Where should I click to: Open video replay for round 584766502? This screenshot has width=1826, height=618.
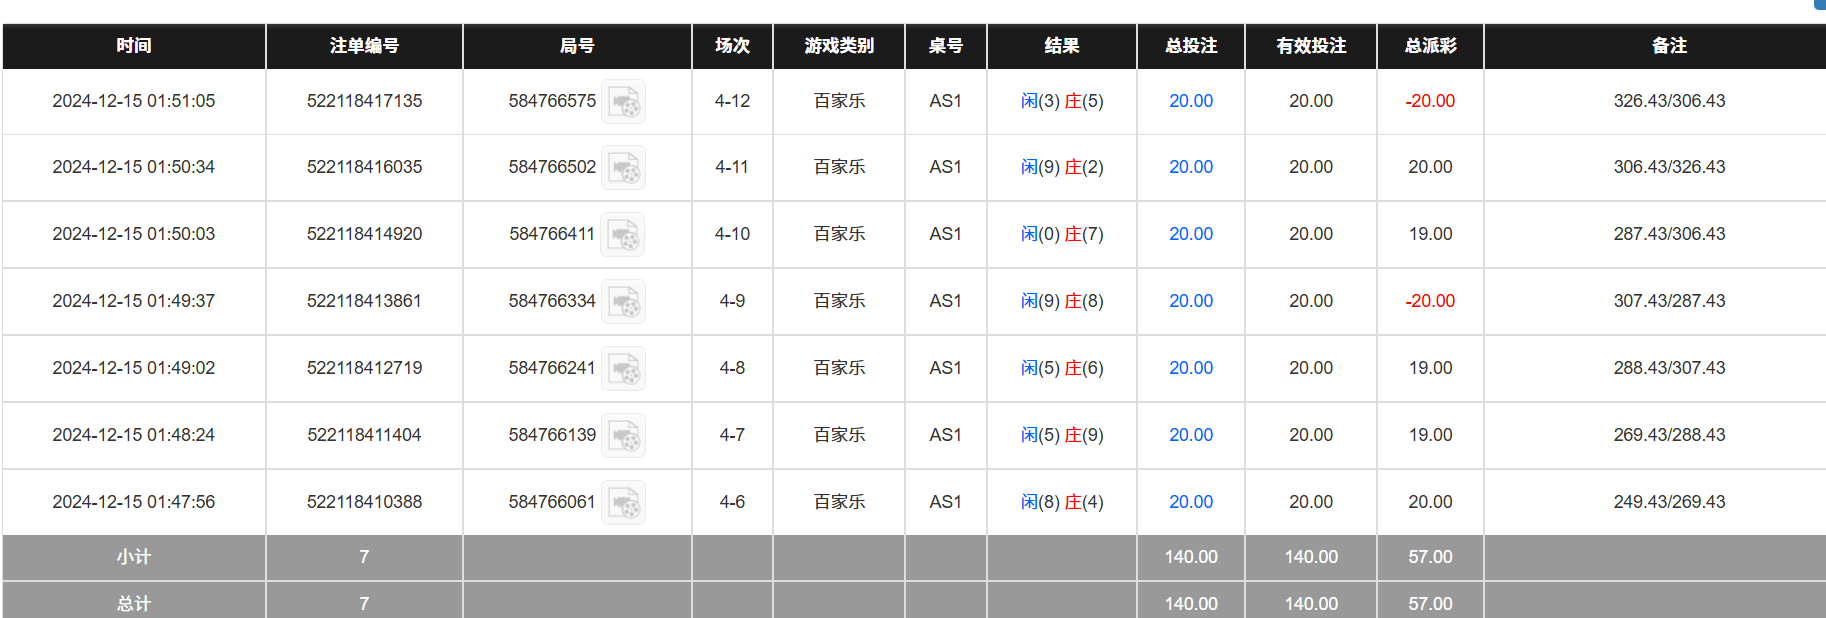[x=623, y=168]
